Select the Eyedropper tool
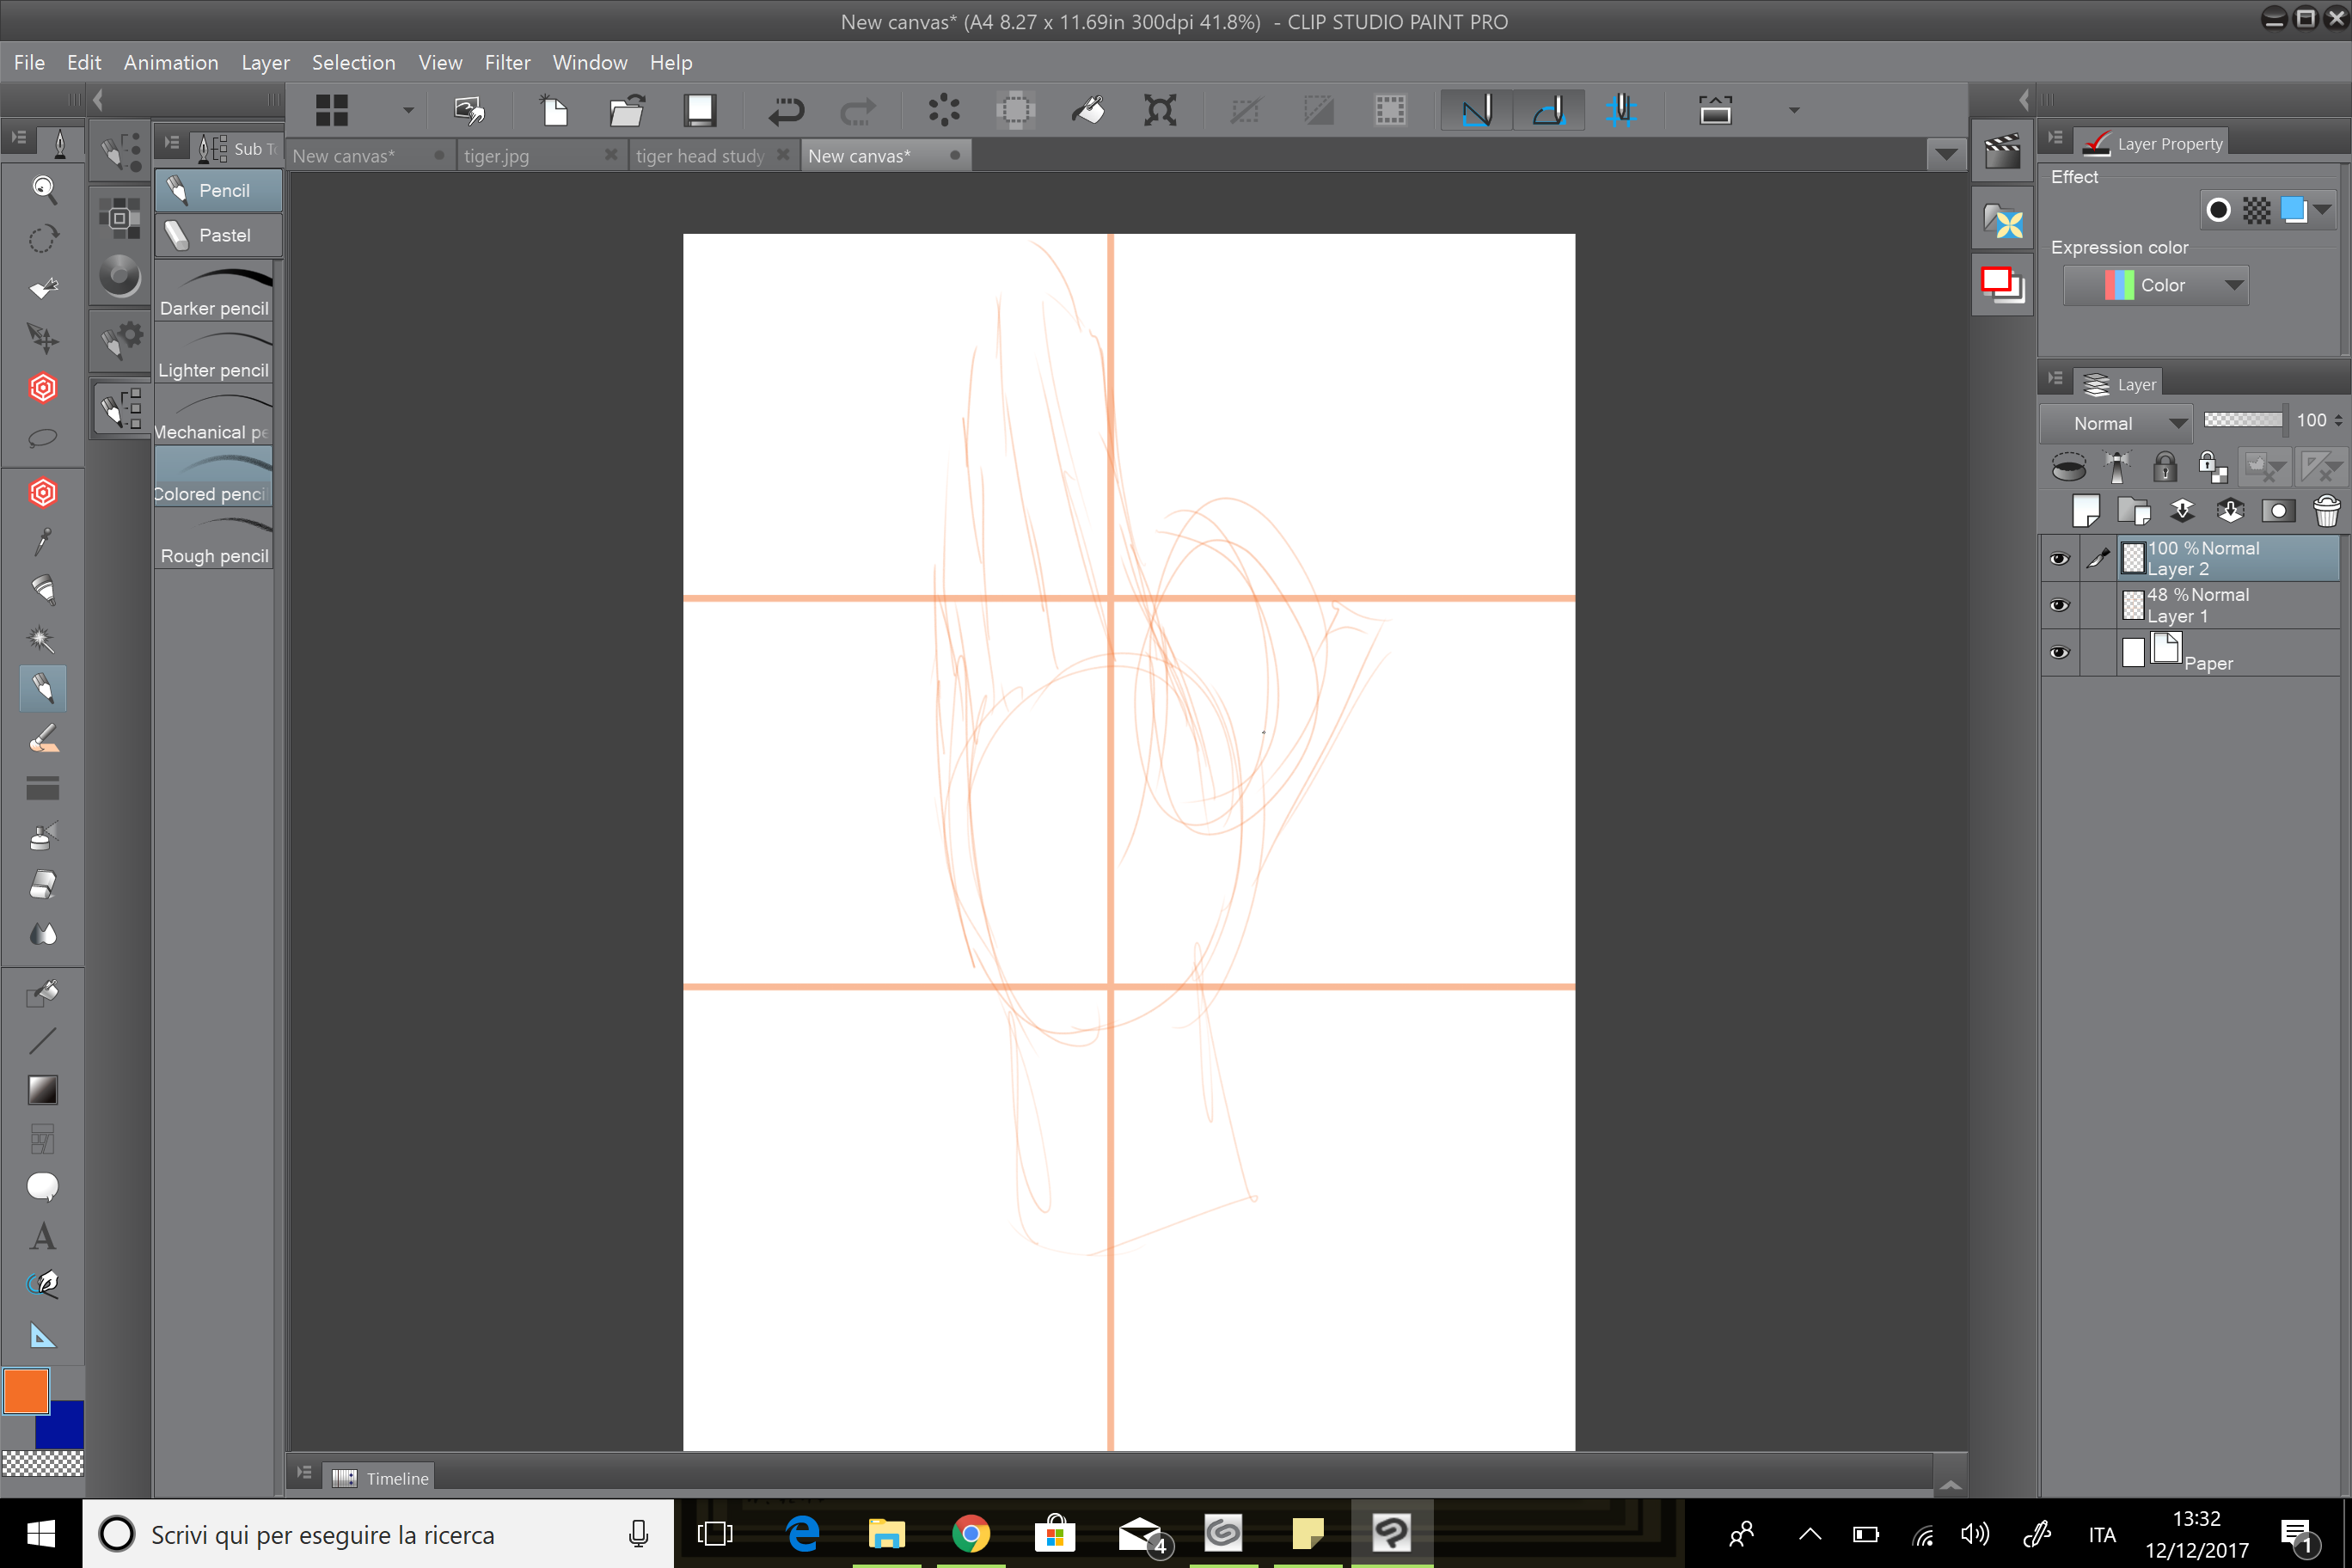Image resolution: width=2352 pixels, height=1568 pixels. (x=44, y=540)
